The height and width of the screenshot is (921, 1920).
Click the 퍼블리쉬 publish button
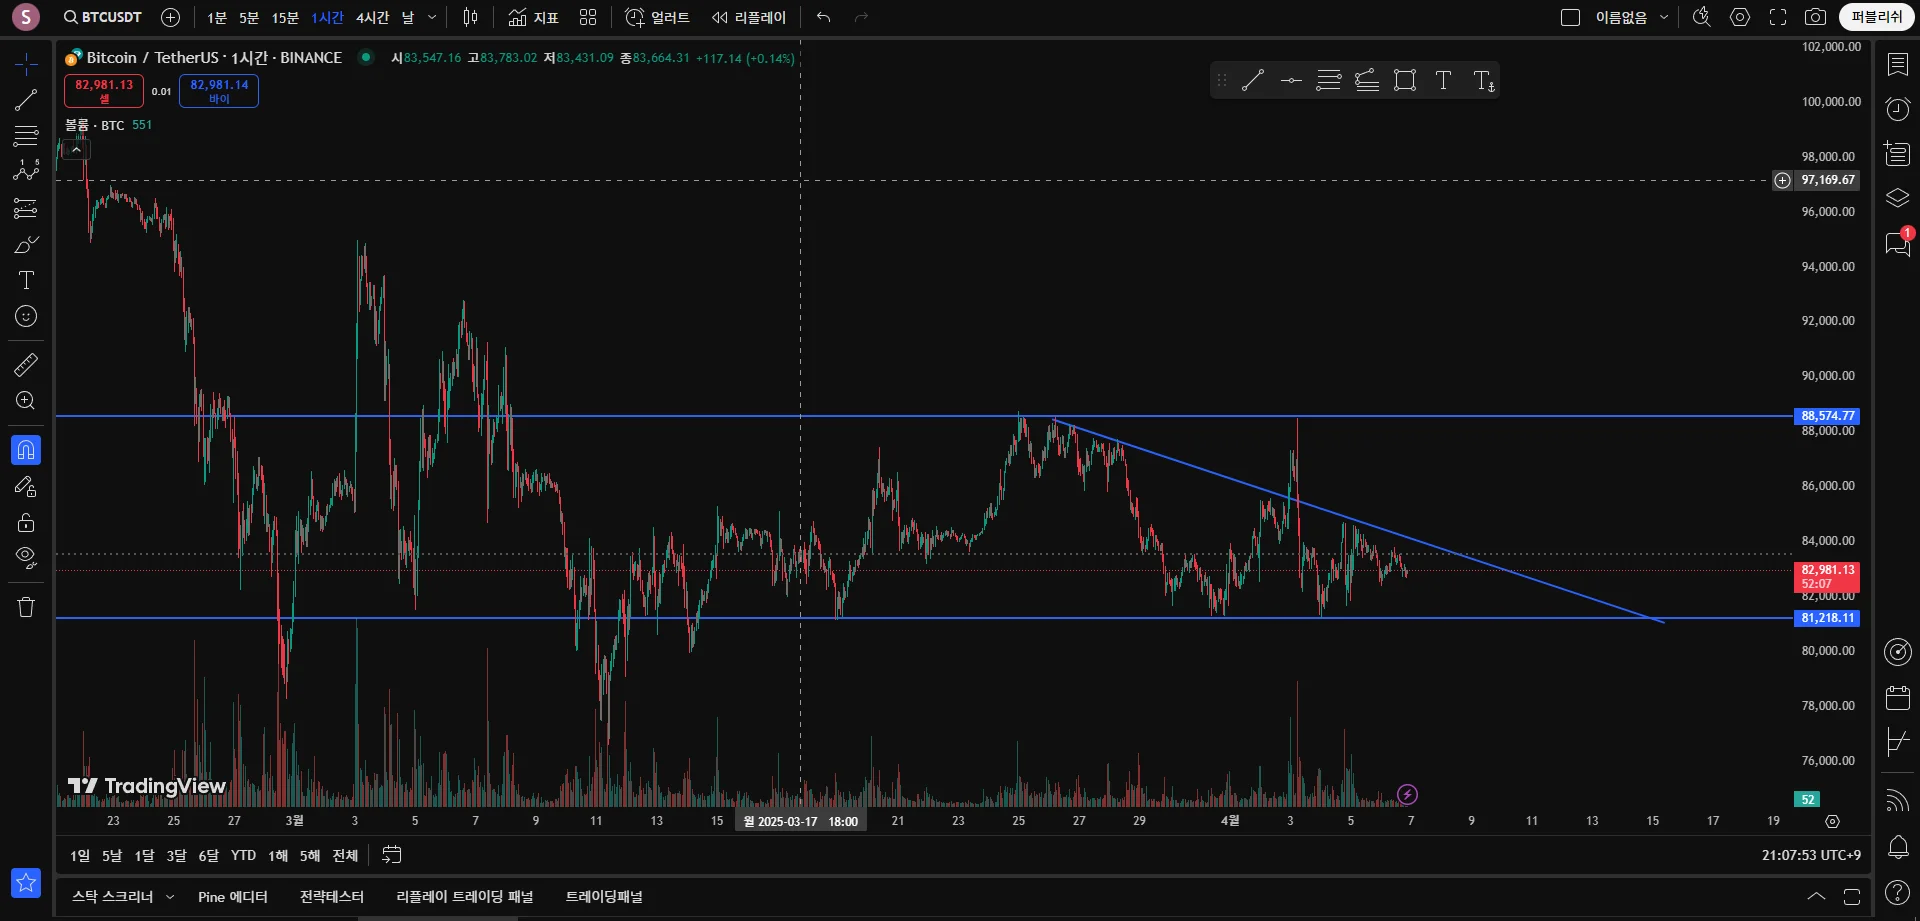coord(1877,17)
